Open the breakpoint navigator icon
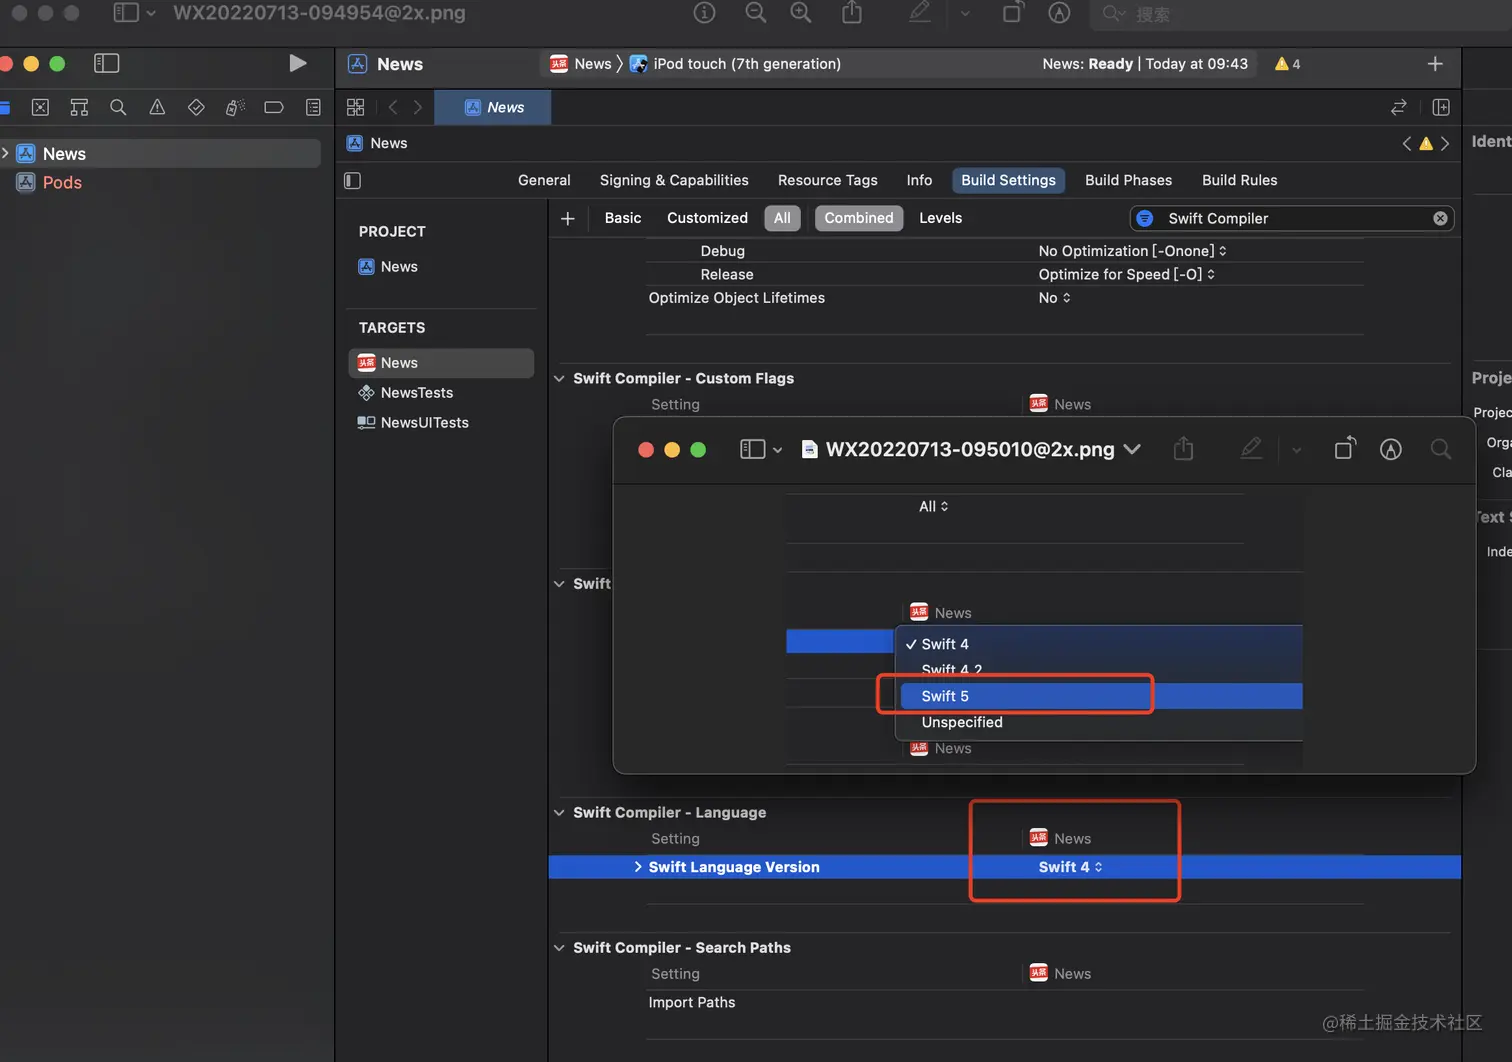This screenshot has width=1512, height=1062. (x=274, y=107)
